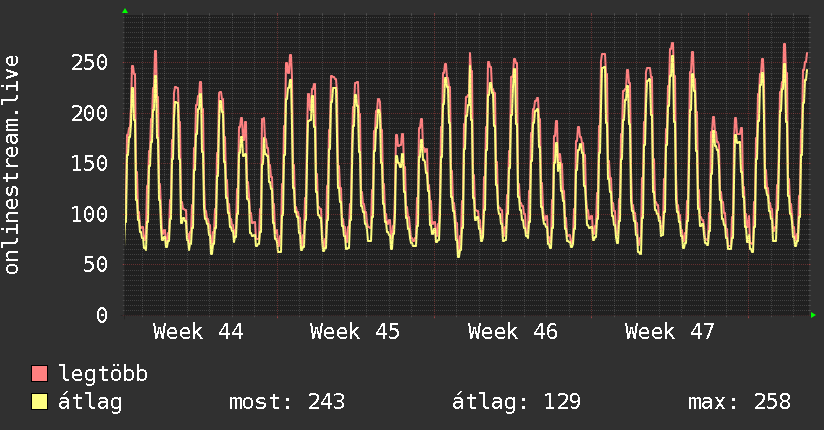The width and height of the screenshot is (824, 430).
Task: Click the 0 y-axis tick label
Action: (102, 315)
